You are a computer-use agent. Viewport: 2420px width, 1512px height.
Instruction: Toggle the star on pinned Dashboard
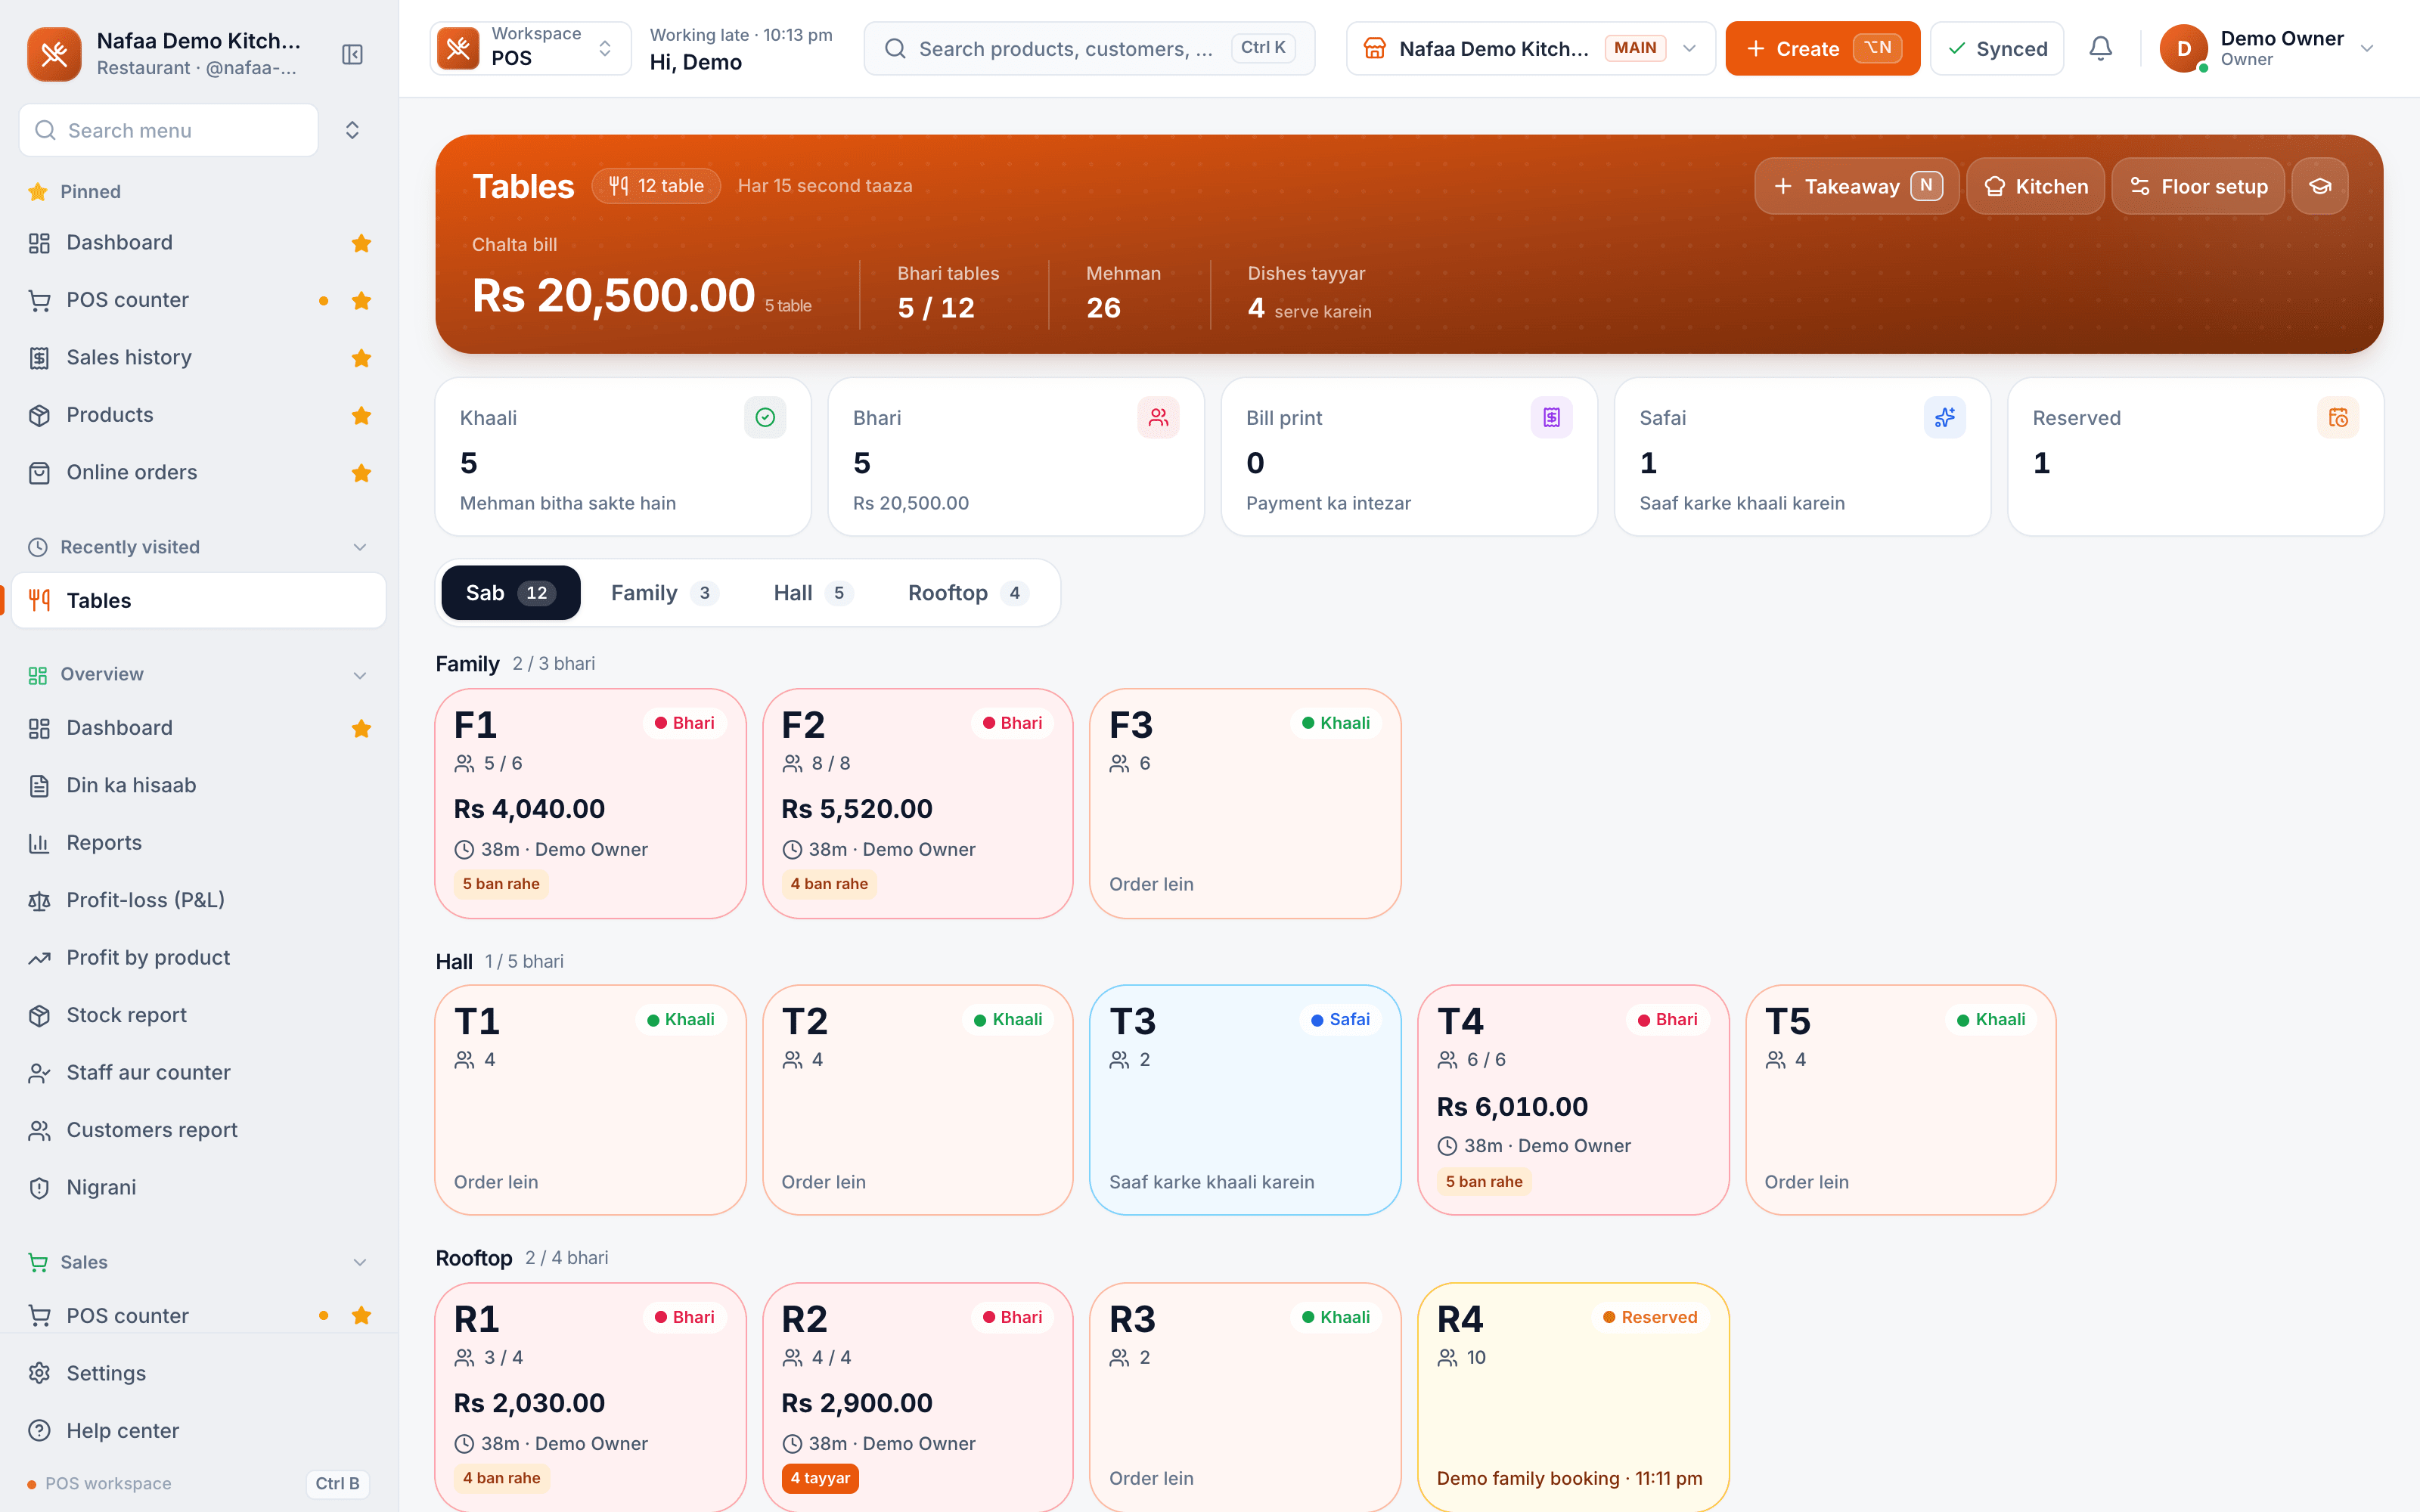coord(362,243)
